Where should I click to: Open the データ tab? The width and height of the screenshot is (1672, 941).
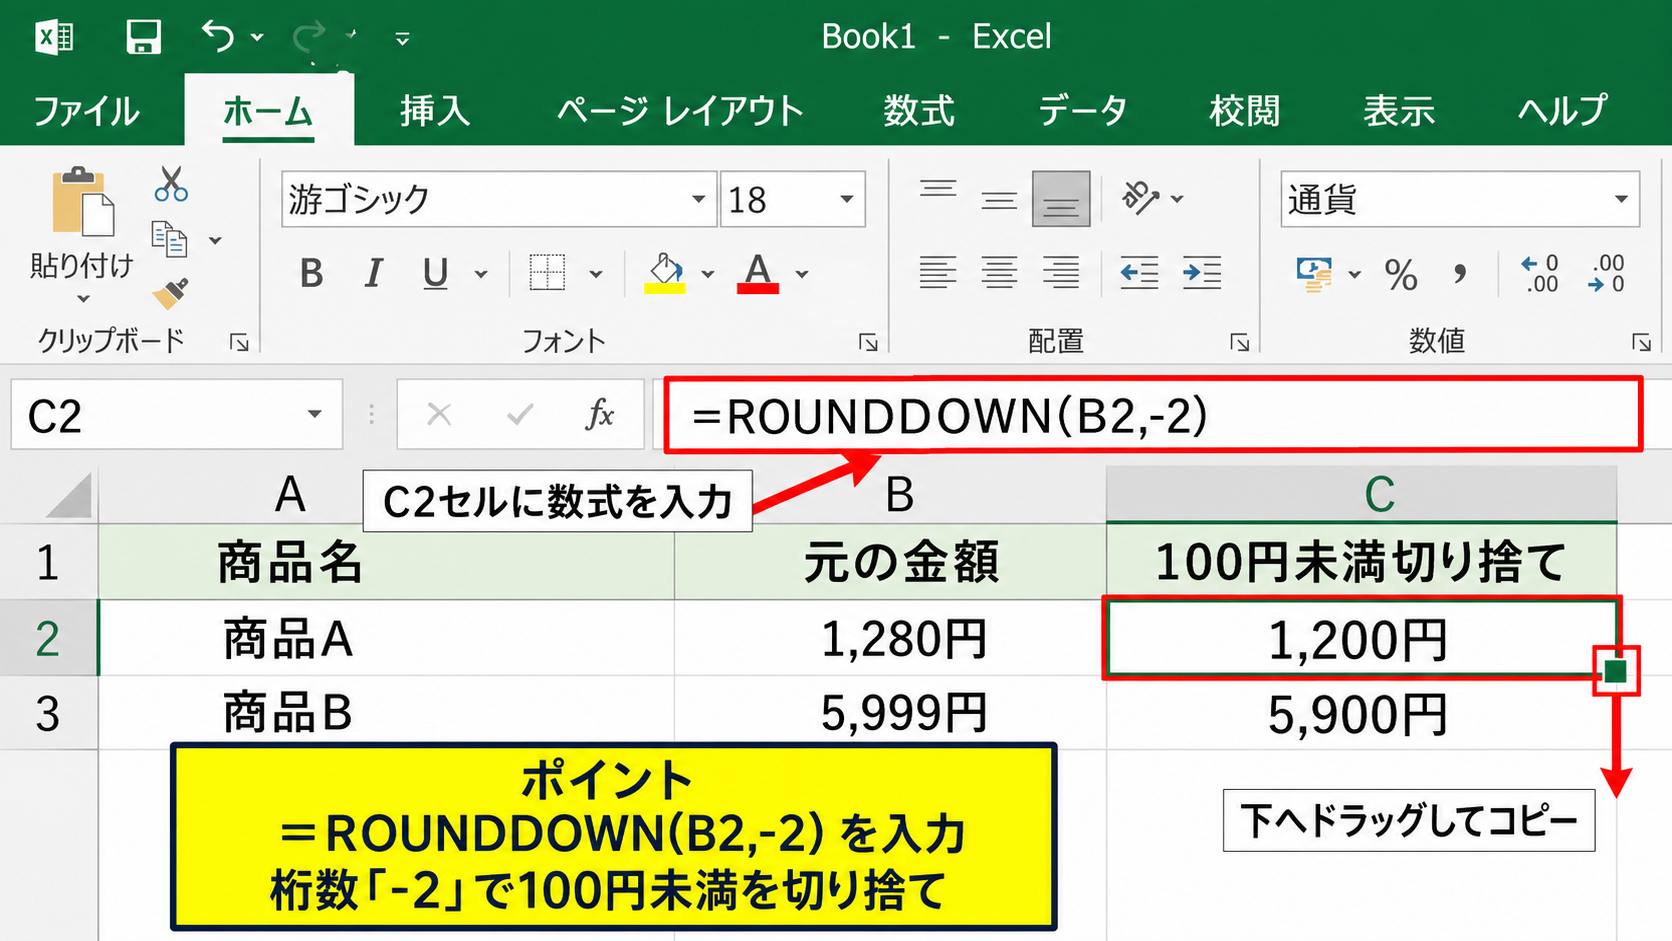click(1082, 110)
